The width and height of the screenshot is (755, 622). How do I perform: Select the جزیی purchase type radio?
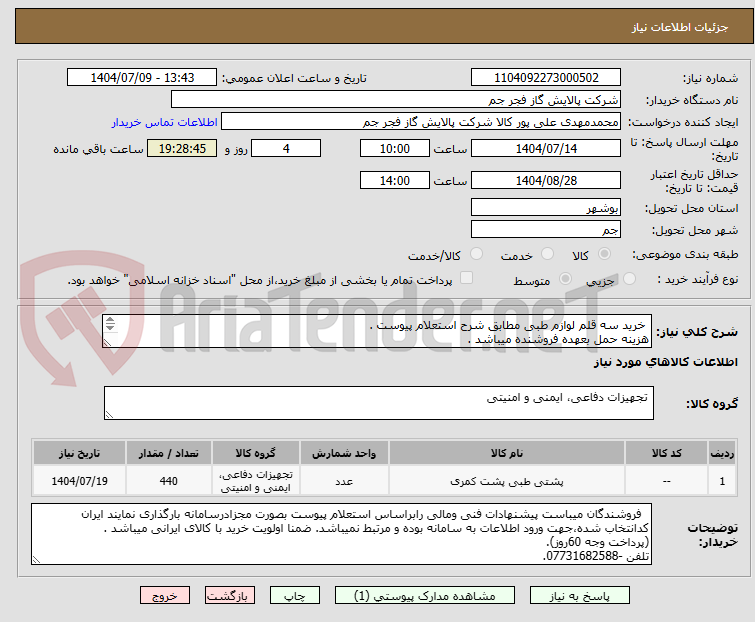point(629,279)
